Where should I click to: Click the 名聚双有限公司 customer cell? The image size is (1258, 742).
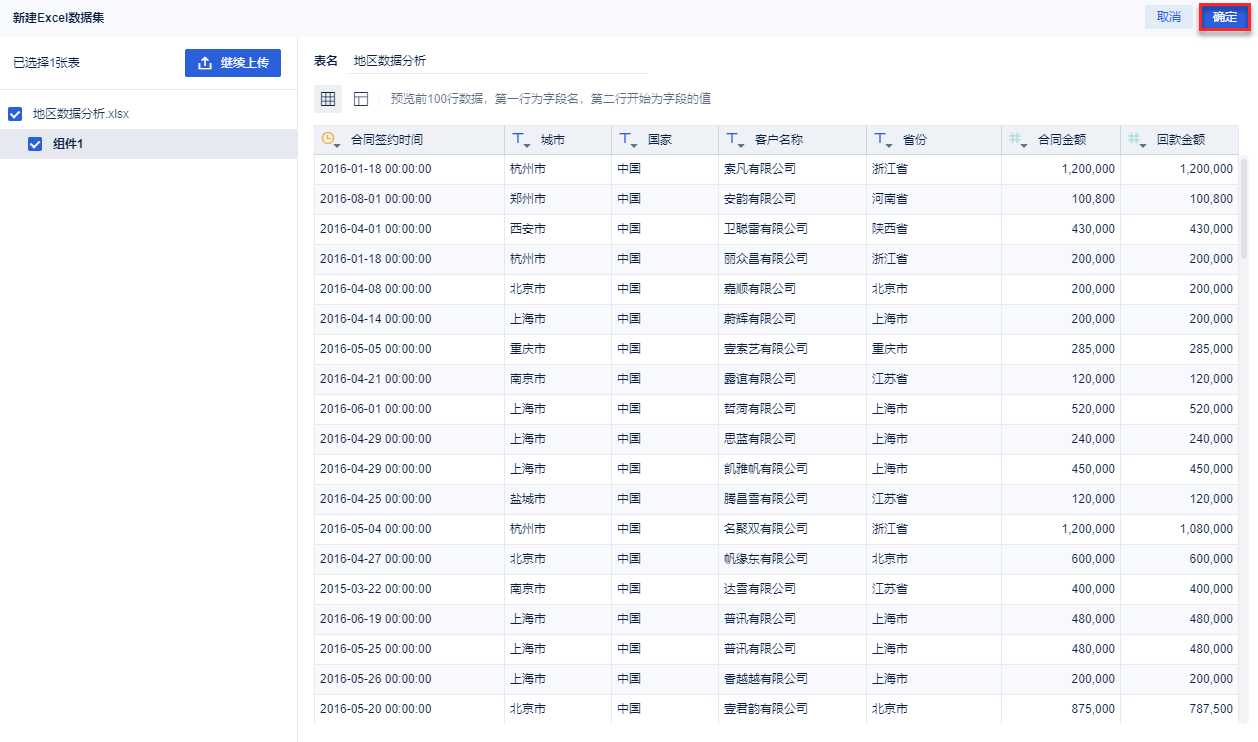pos(792,529)
